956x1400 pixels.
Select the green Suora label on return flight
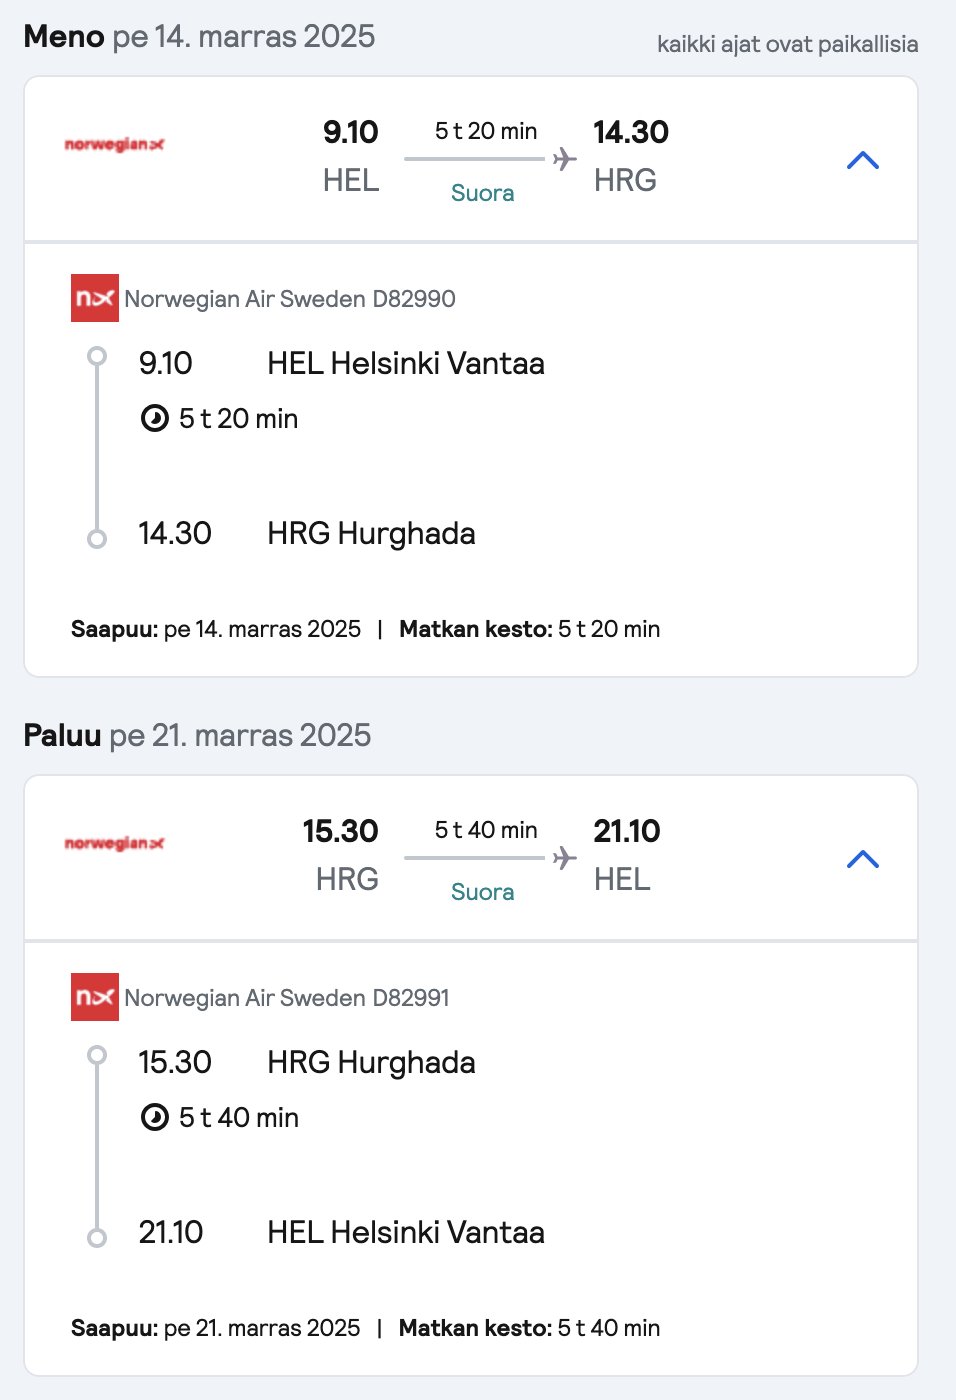[482, 892]
